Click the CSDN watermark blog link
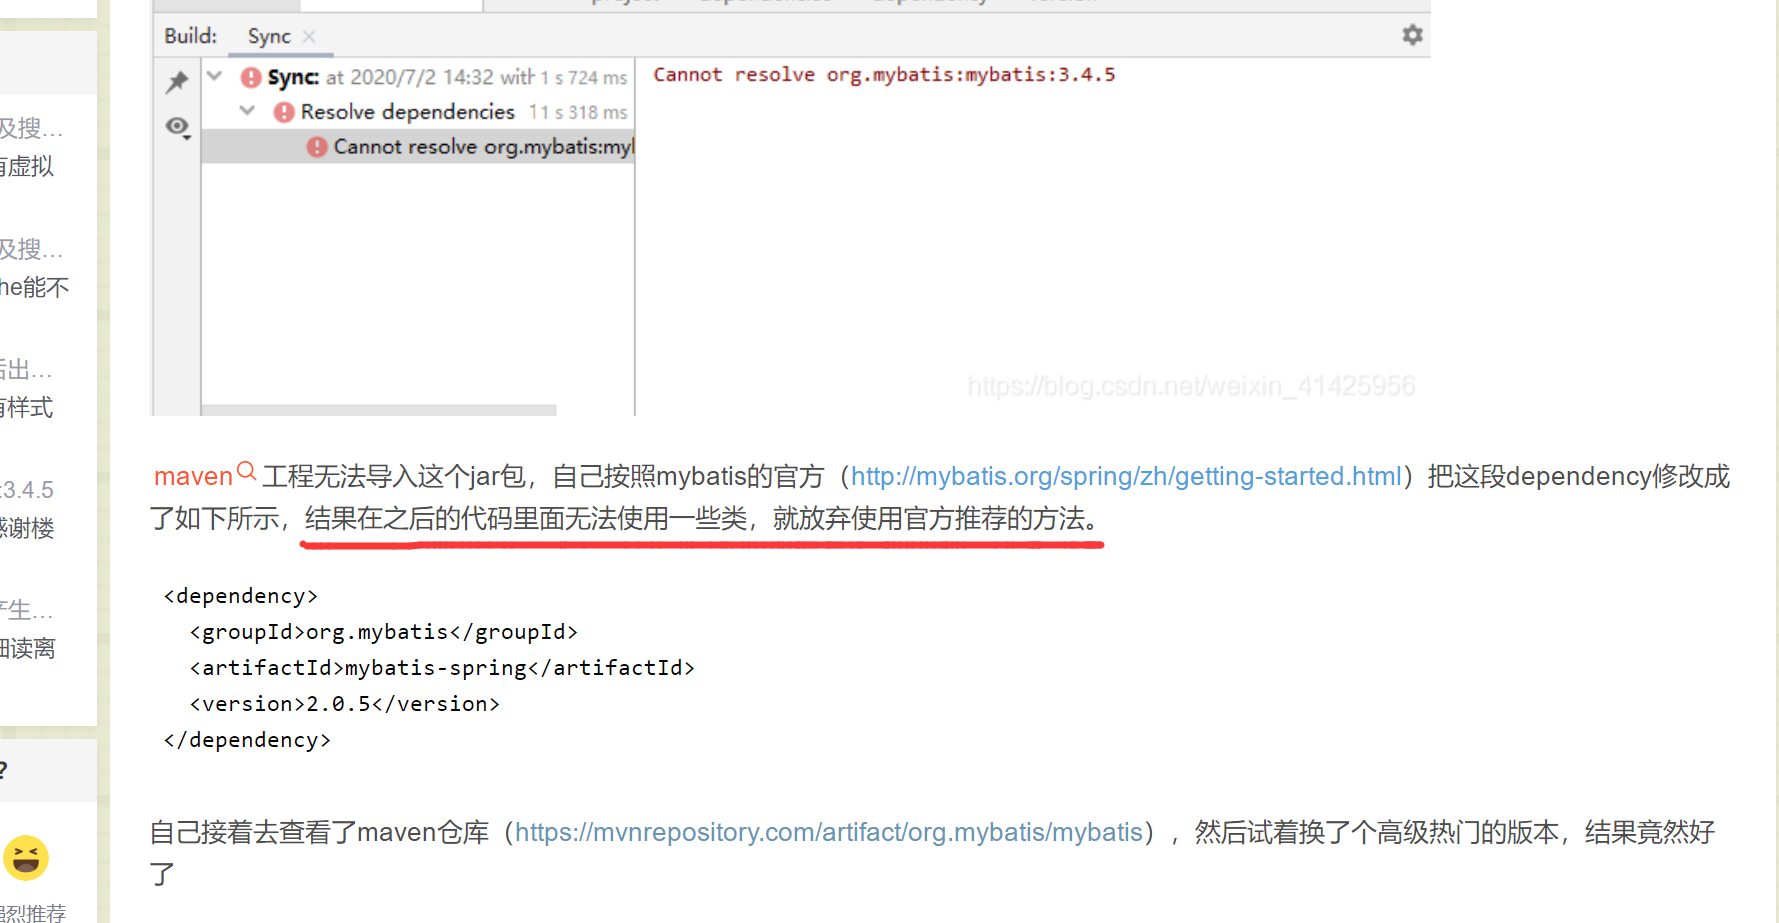 click(1190, 385)
